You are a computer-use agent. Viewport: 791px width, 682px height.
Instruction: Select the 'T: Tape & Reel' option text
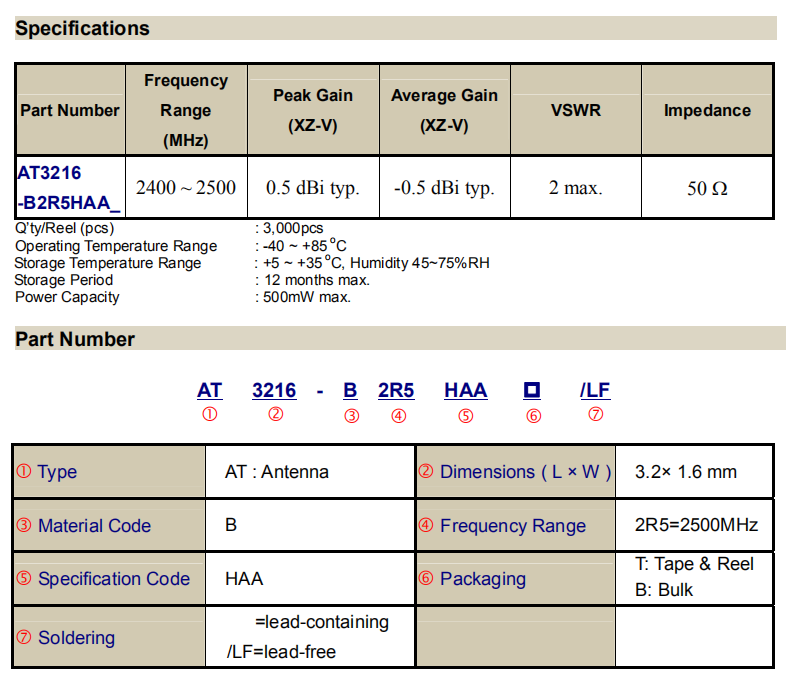tap(695, 564)
